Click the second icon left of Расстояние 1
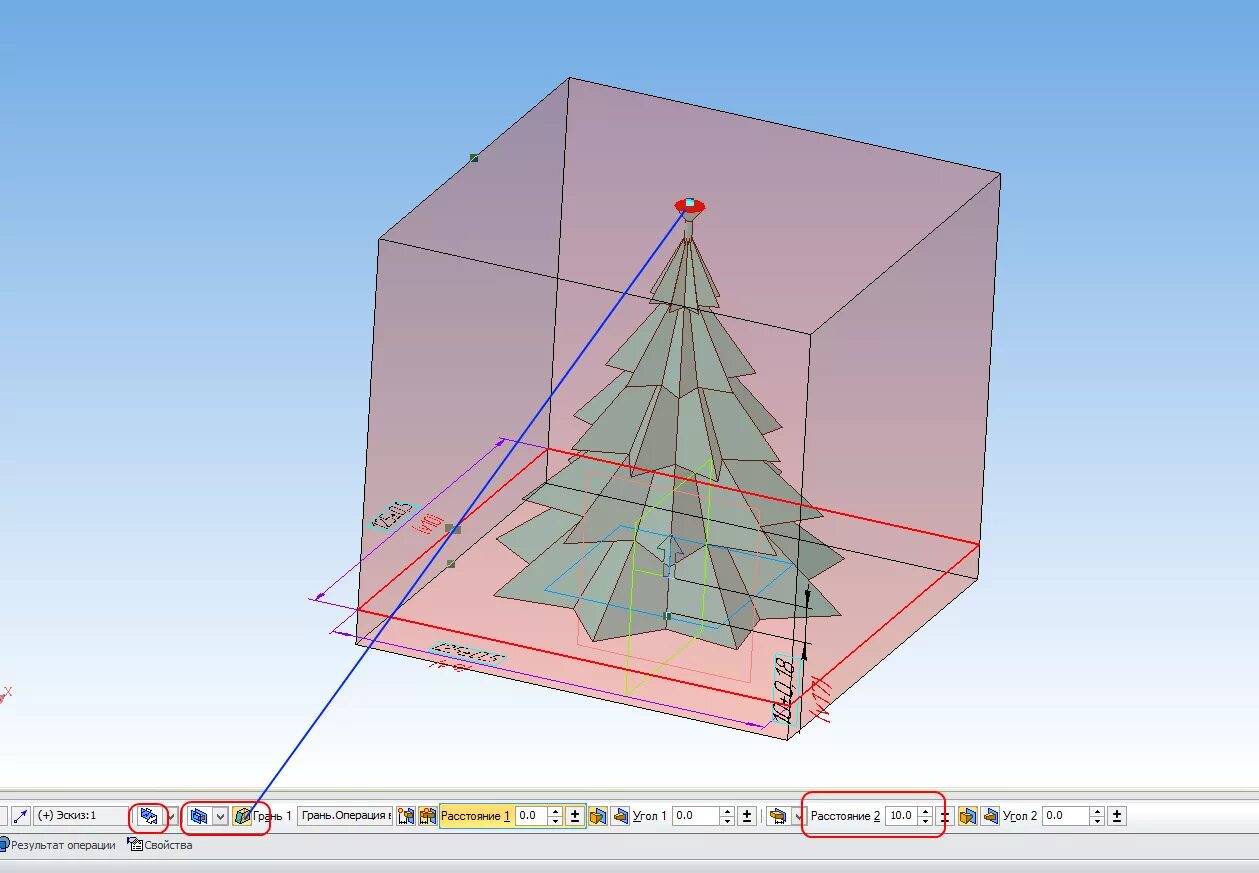 pos(428,816)
